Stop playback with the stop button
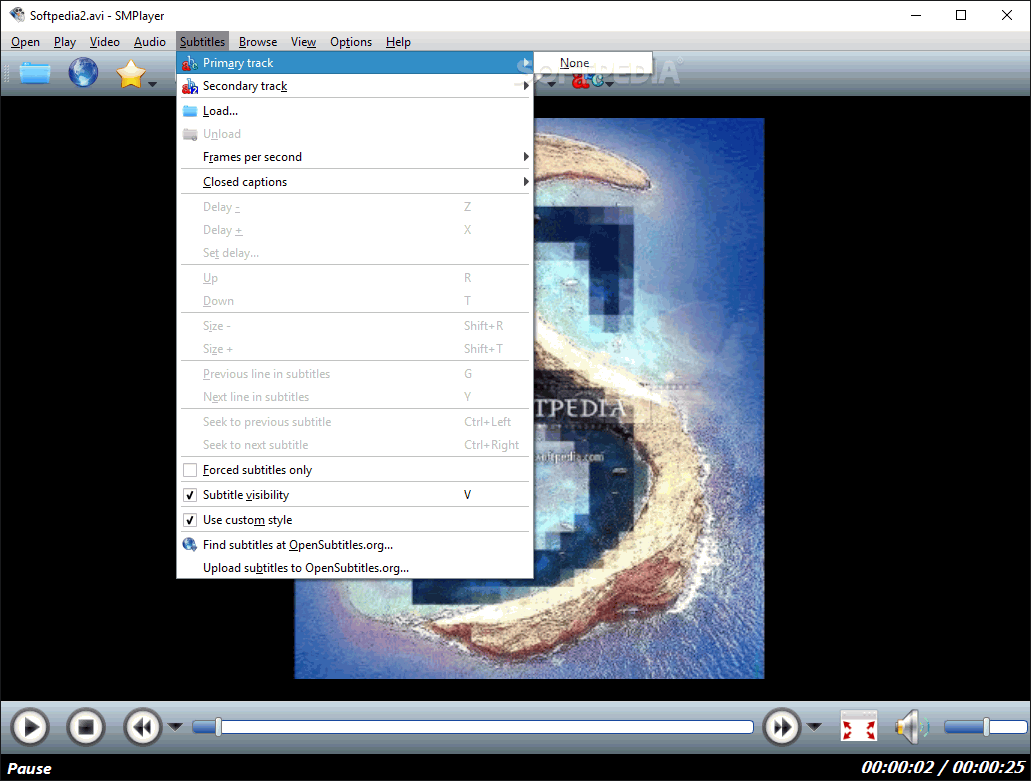 pos(86,727)
